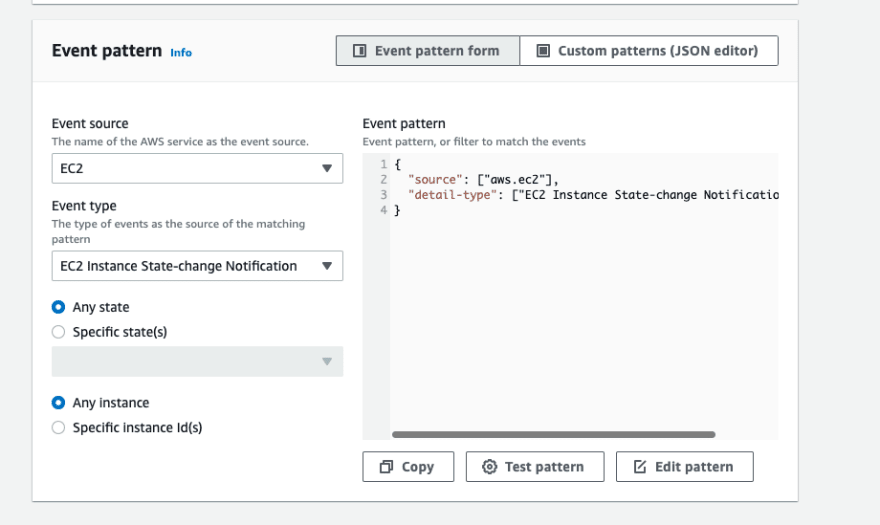Select the Any instance radio button
This screenshot has width=880, height=525.
(x=58, y=403)
